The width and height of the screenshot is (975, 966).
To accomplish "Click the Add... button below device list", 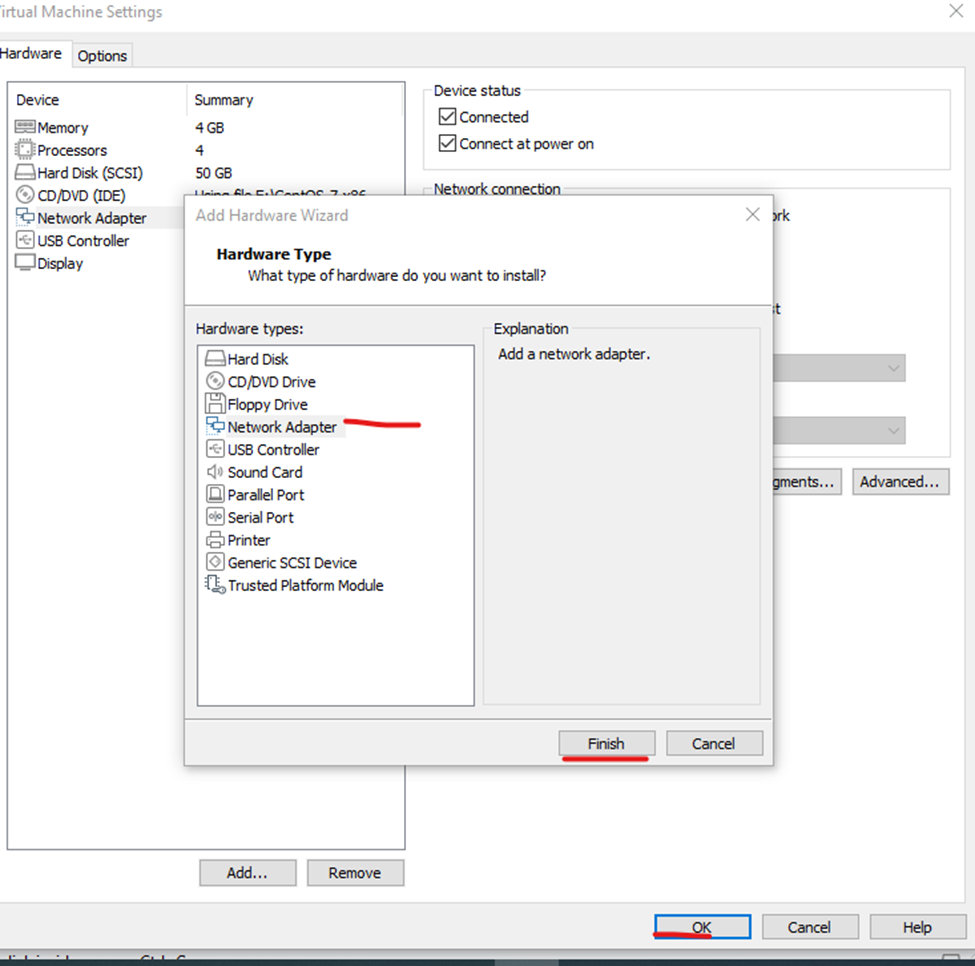I will click(x=246, y=873).
